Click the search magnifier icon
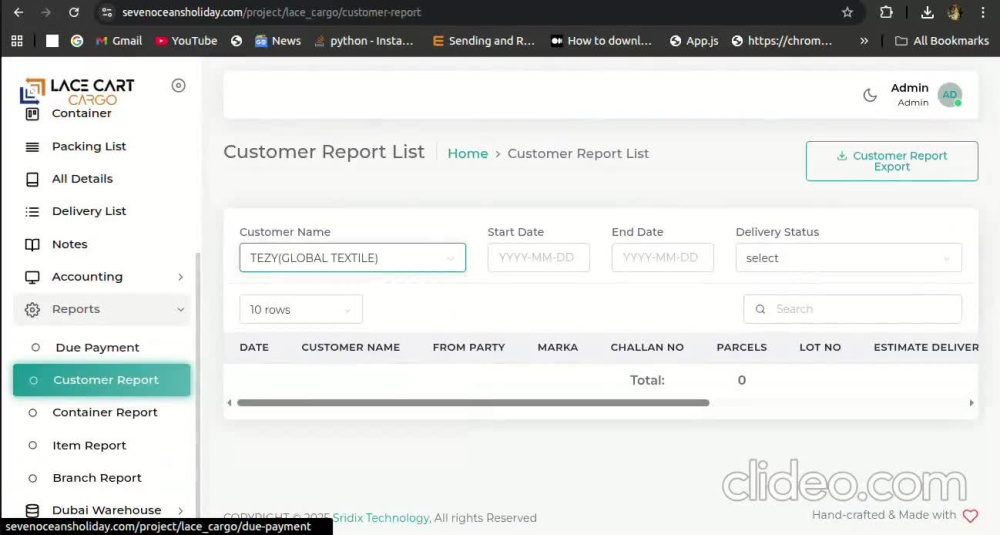 pyautogui.click(x=760, y=309)
